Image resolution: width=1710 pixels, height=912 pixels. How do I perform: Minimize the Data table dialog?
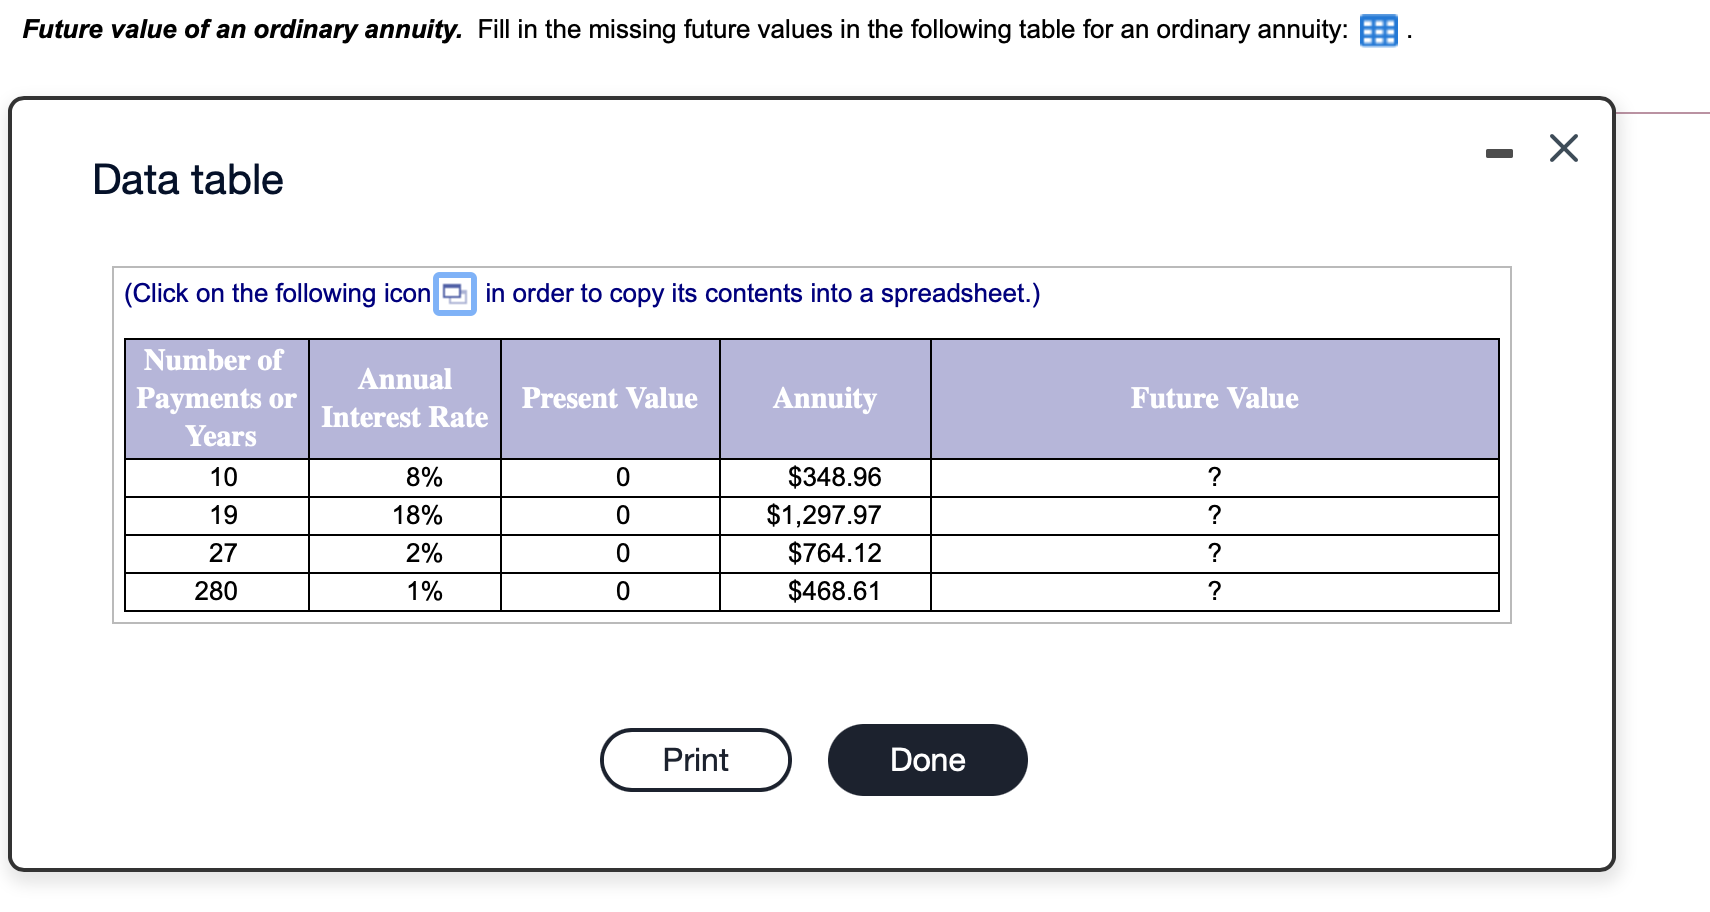tap(1499, 153)
